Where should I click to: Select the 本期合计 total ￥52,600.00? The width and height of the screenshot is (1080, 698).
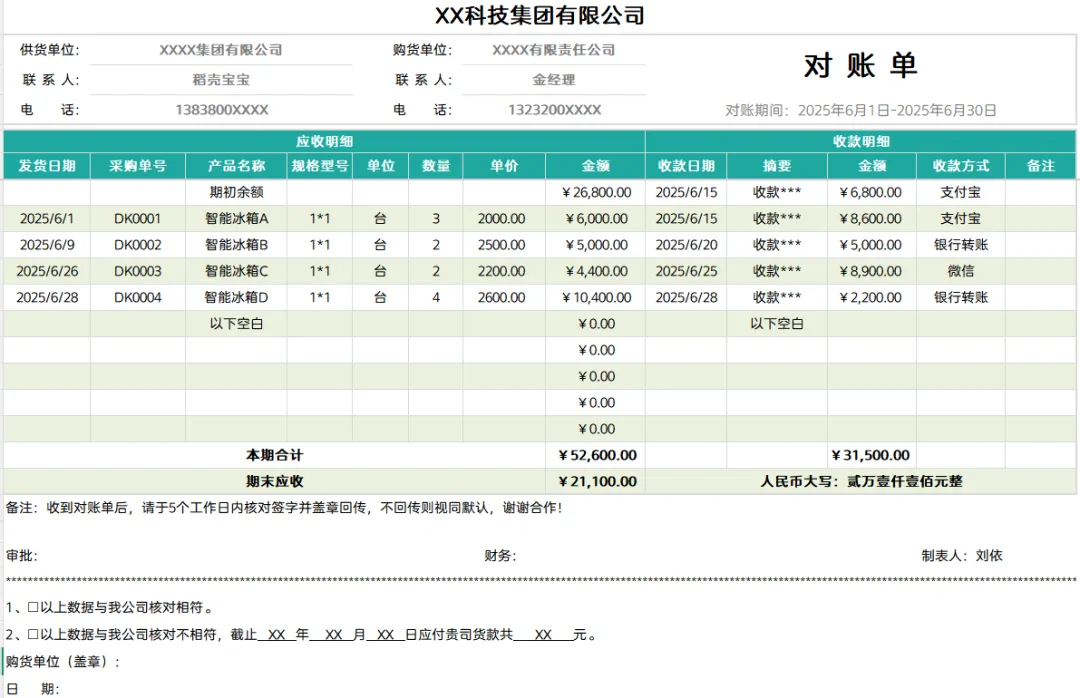click(x=596, y=455)
